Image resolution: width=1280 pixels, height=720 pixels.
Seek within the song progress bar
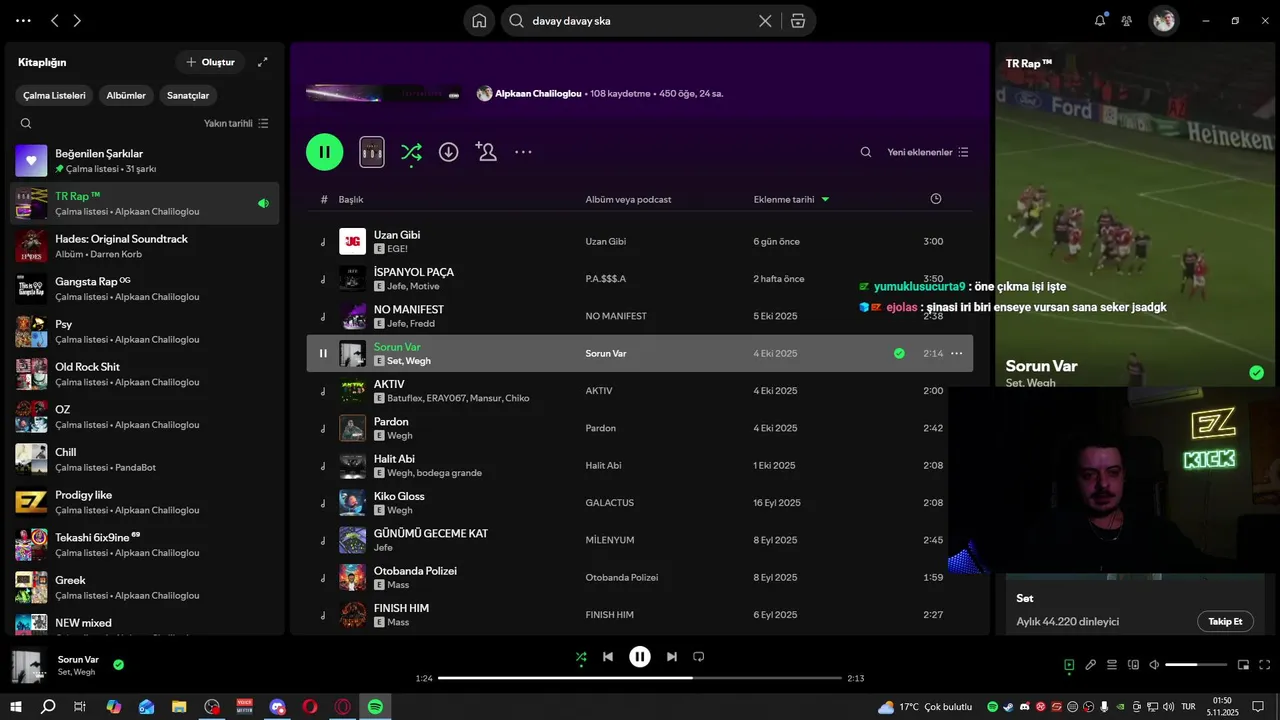pos(640,678)
